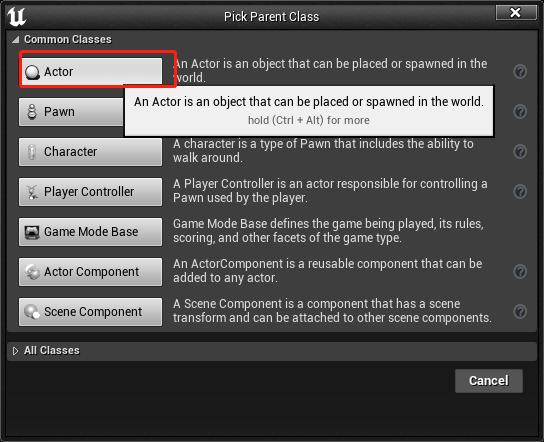
Task: Choose Game Mode Base as parent class
Action: pyautogui.click(x=91, y=232)
